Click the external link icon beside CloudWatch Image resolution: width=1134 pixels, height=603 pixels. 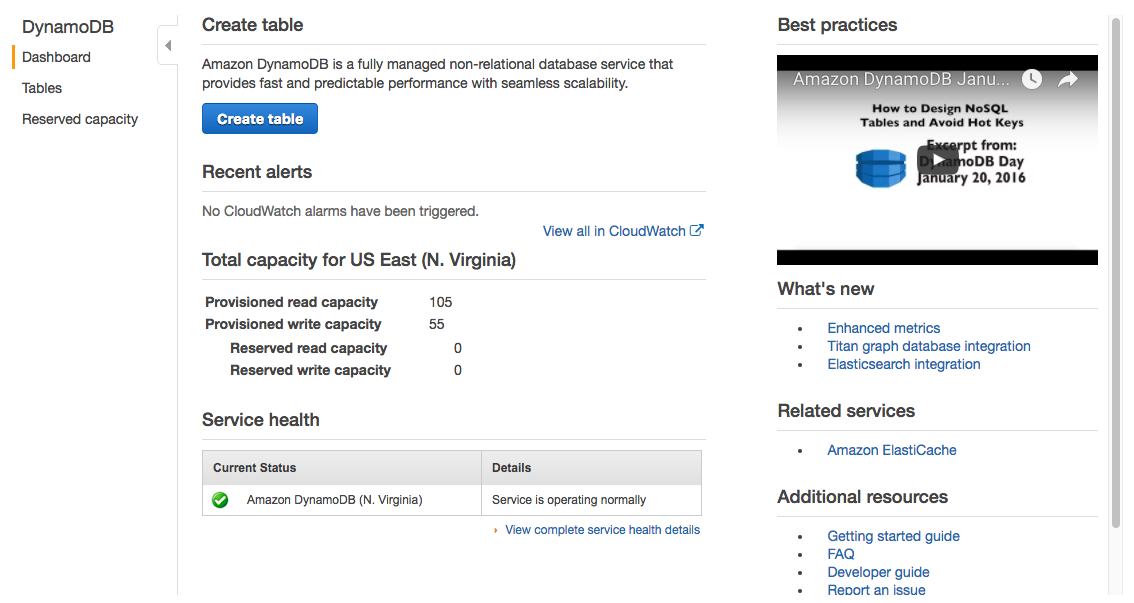(x=697, y=230)
